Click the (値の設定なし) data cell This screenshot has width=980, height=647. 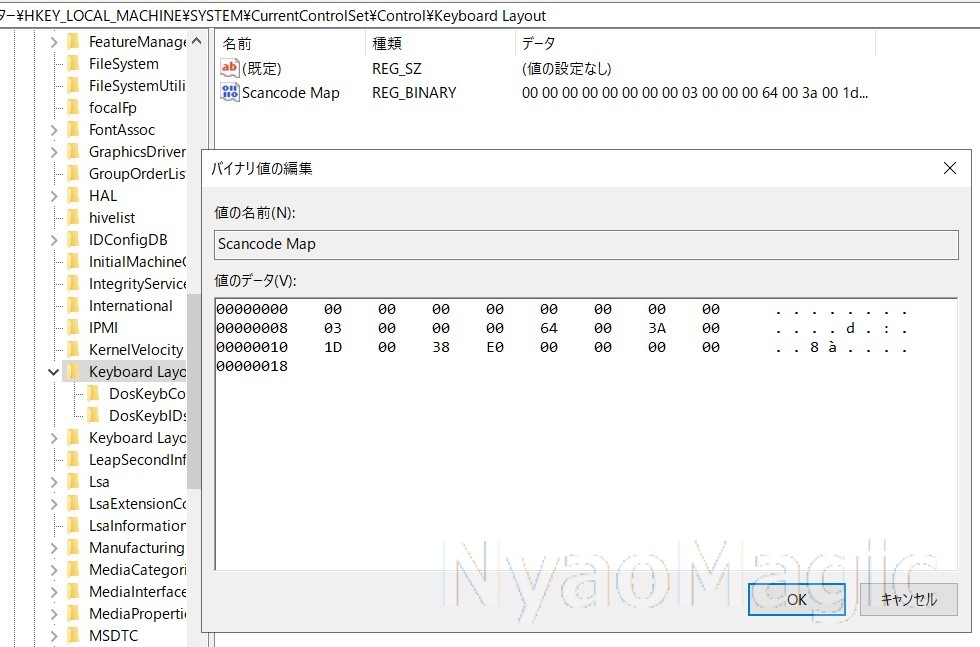click(567, 68)
